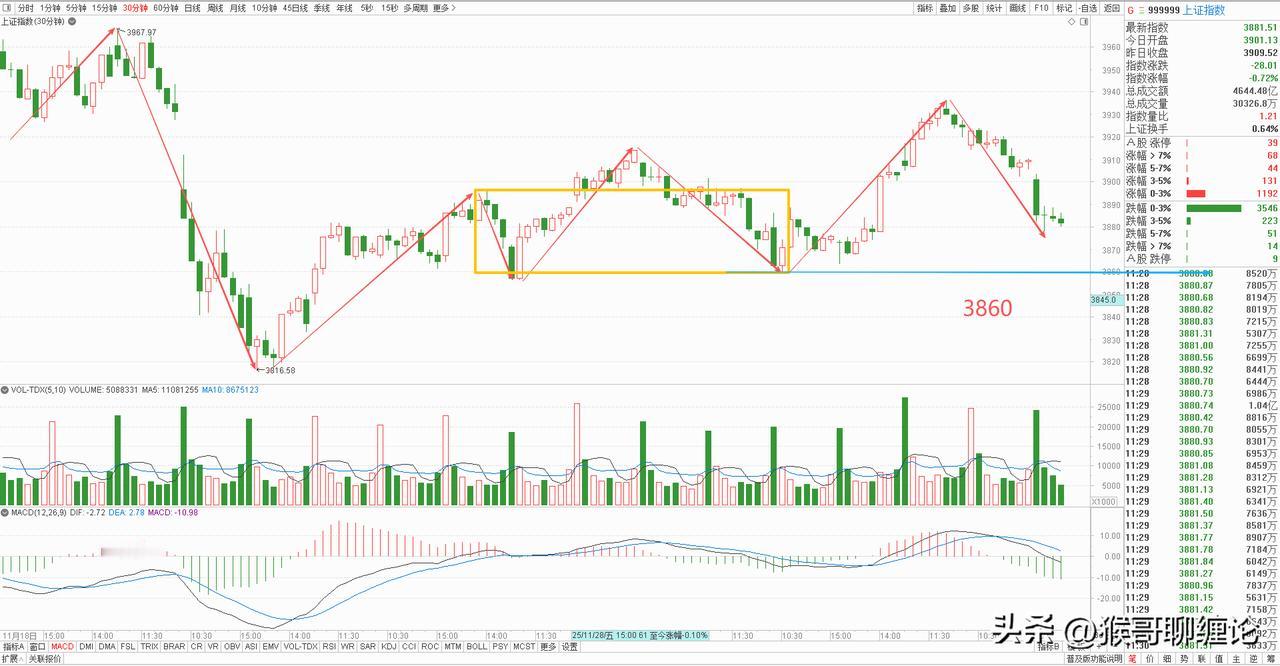Select the TRIX indicator tab

tap(149, 646)
